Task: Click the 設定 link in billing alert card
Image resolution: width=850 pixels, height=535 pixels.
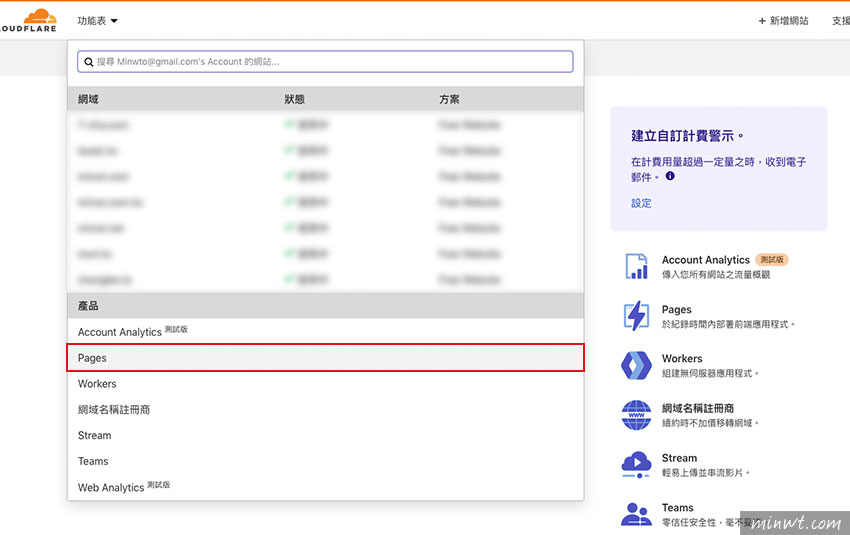Action: click(x=641, y=203)
